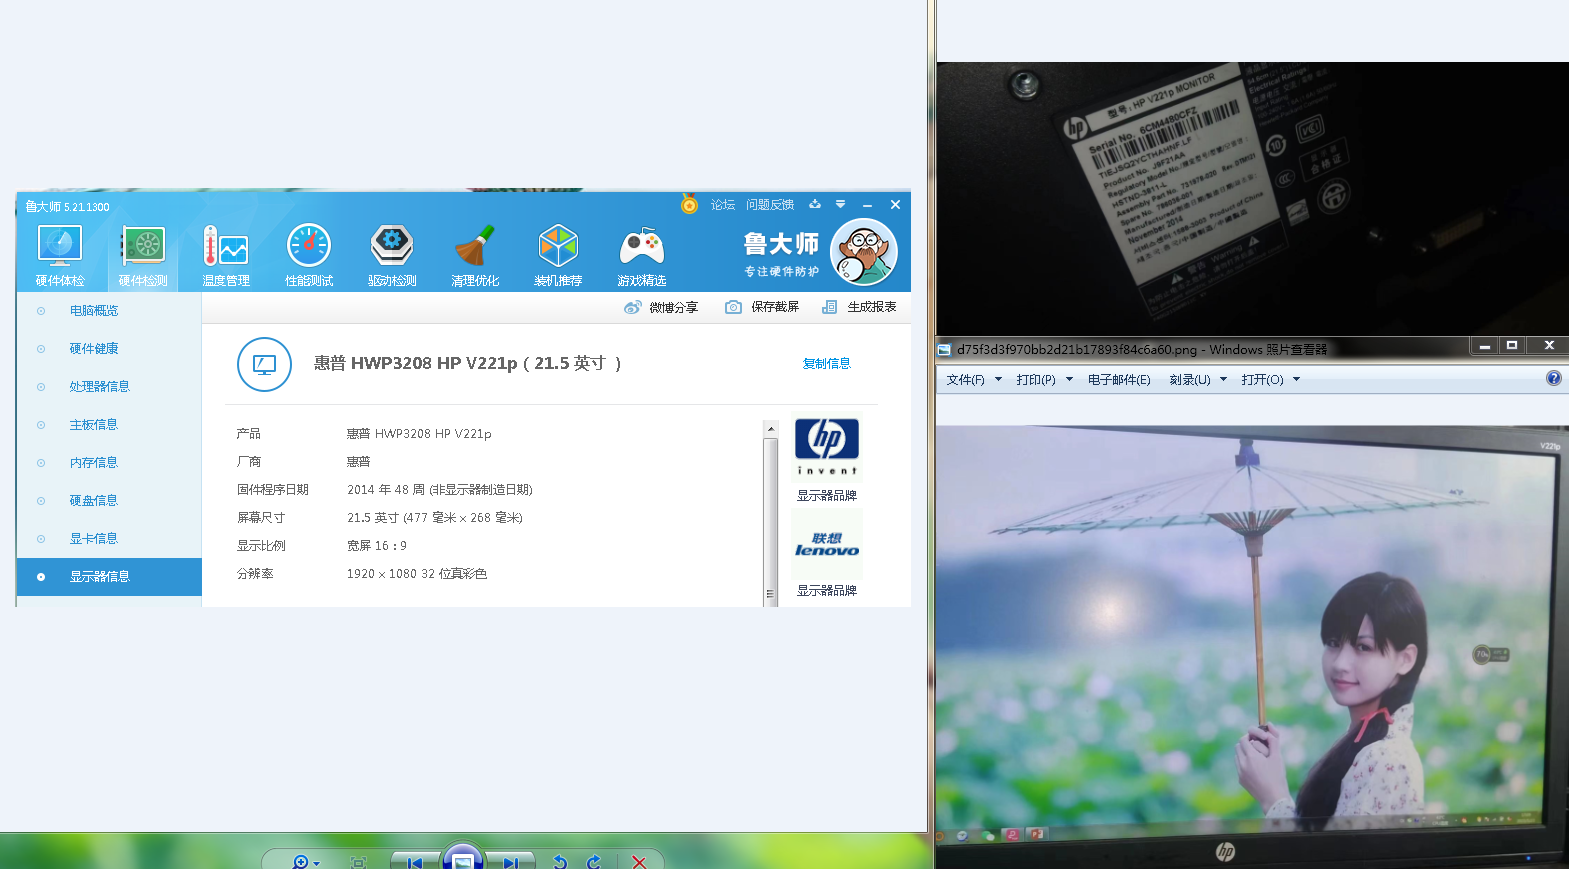
Task: Click the fit-to-window actual size button
Action: pos(359,862)
